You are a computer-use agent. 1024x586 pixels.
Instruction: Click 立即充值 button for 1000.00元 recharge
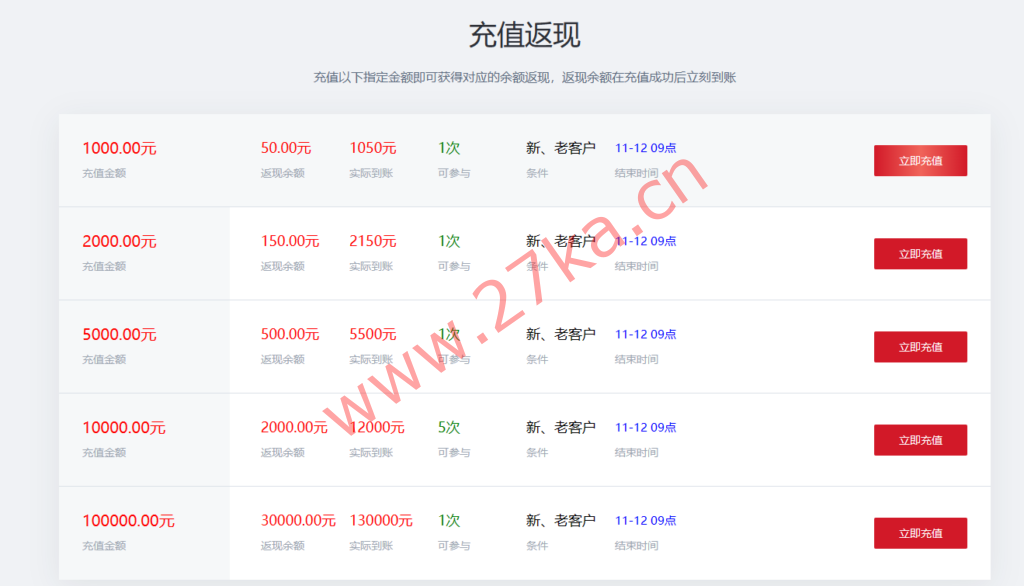920,161
